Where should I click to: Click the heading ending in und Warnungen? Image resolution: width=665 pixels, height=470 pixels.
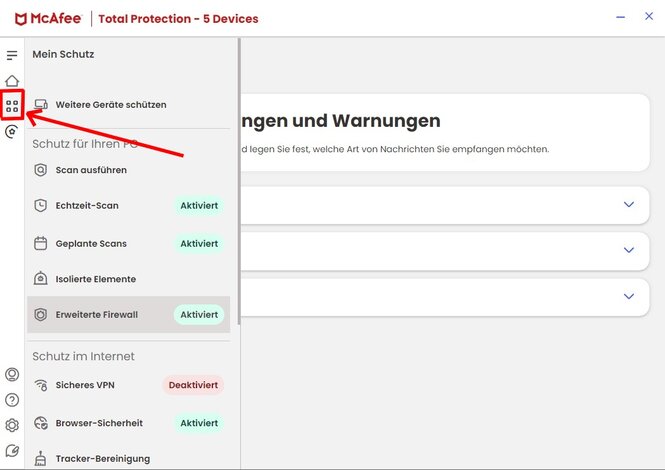coord(341,121)
